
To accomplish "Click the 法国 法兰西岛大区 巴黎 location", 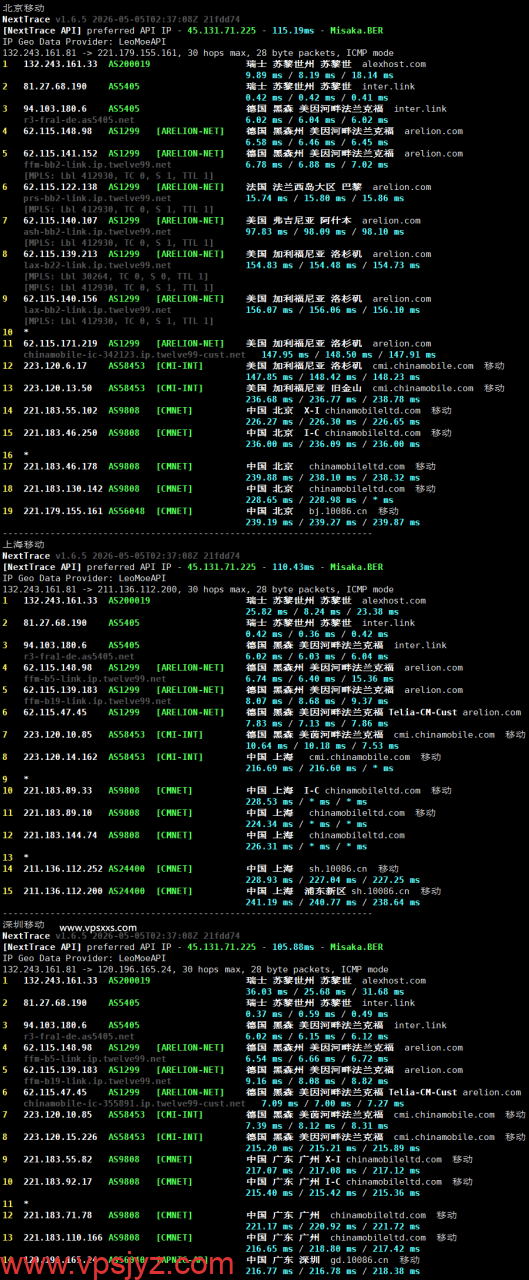I will pos(304,187).
